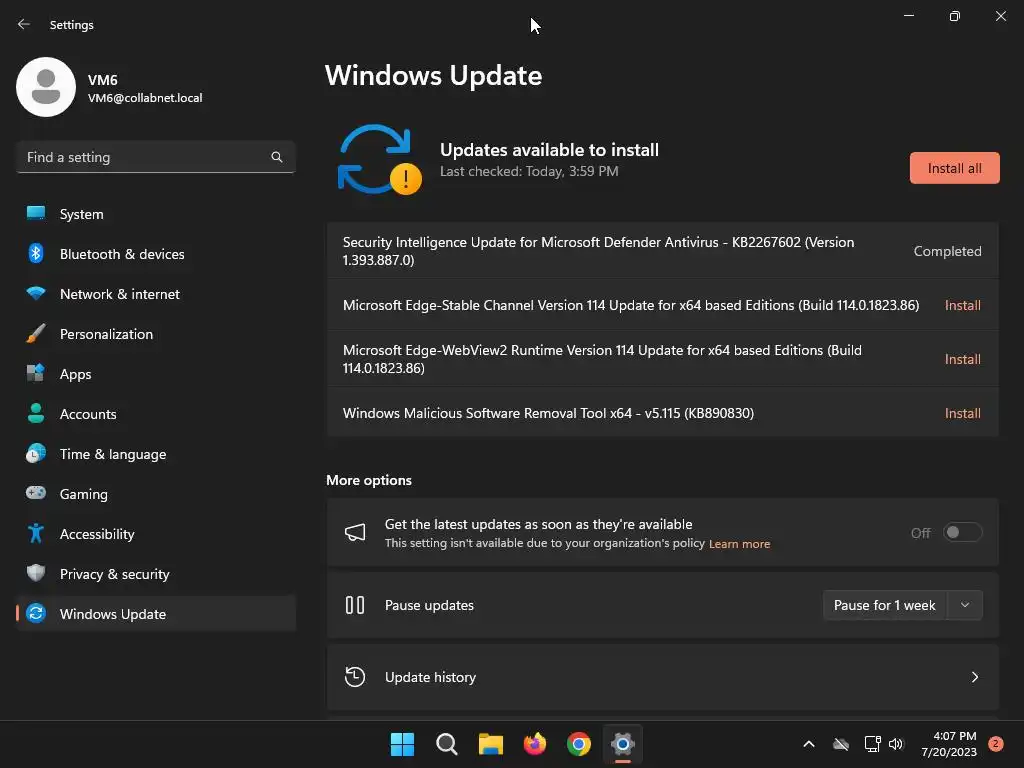The image size is (1024, 768).
Task: Click the Wi-Fi icon beside Network & internet
Action: coord(36,293)
